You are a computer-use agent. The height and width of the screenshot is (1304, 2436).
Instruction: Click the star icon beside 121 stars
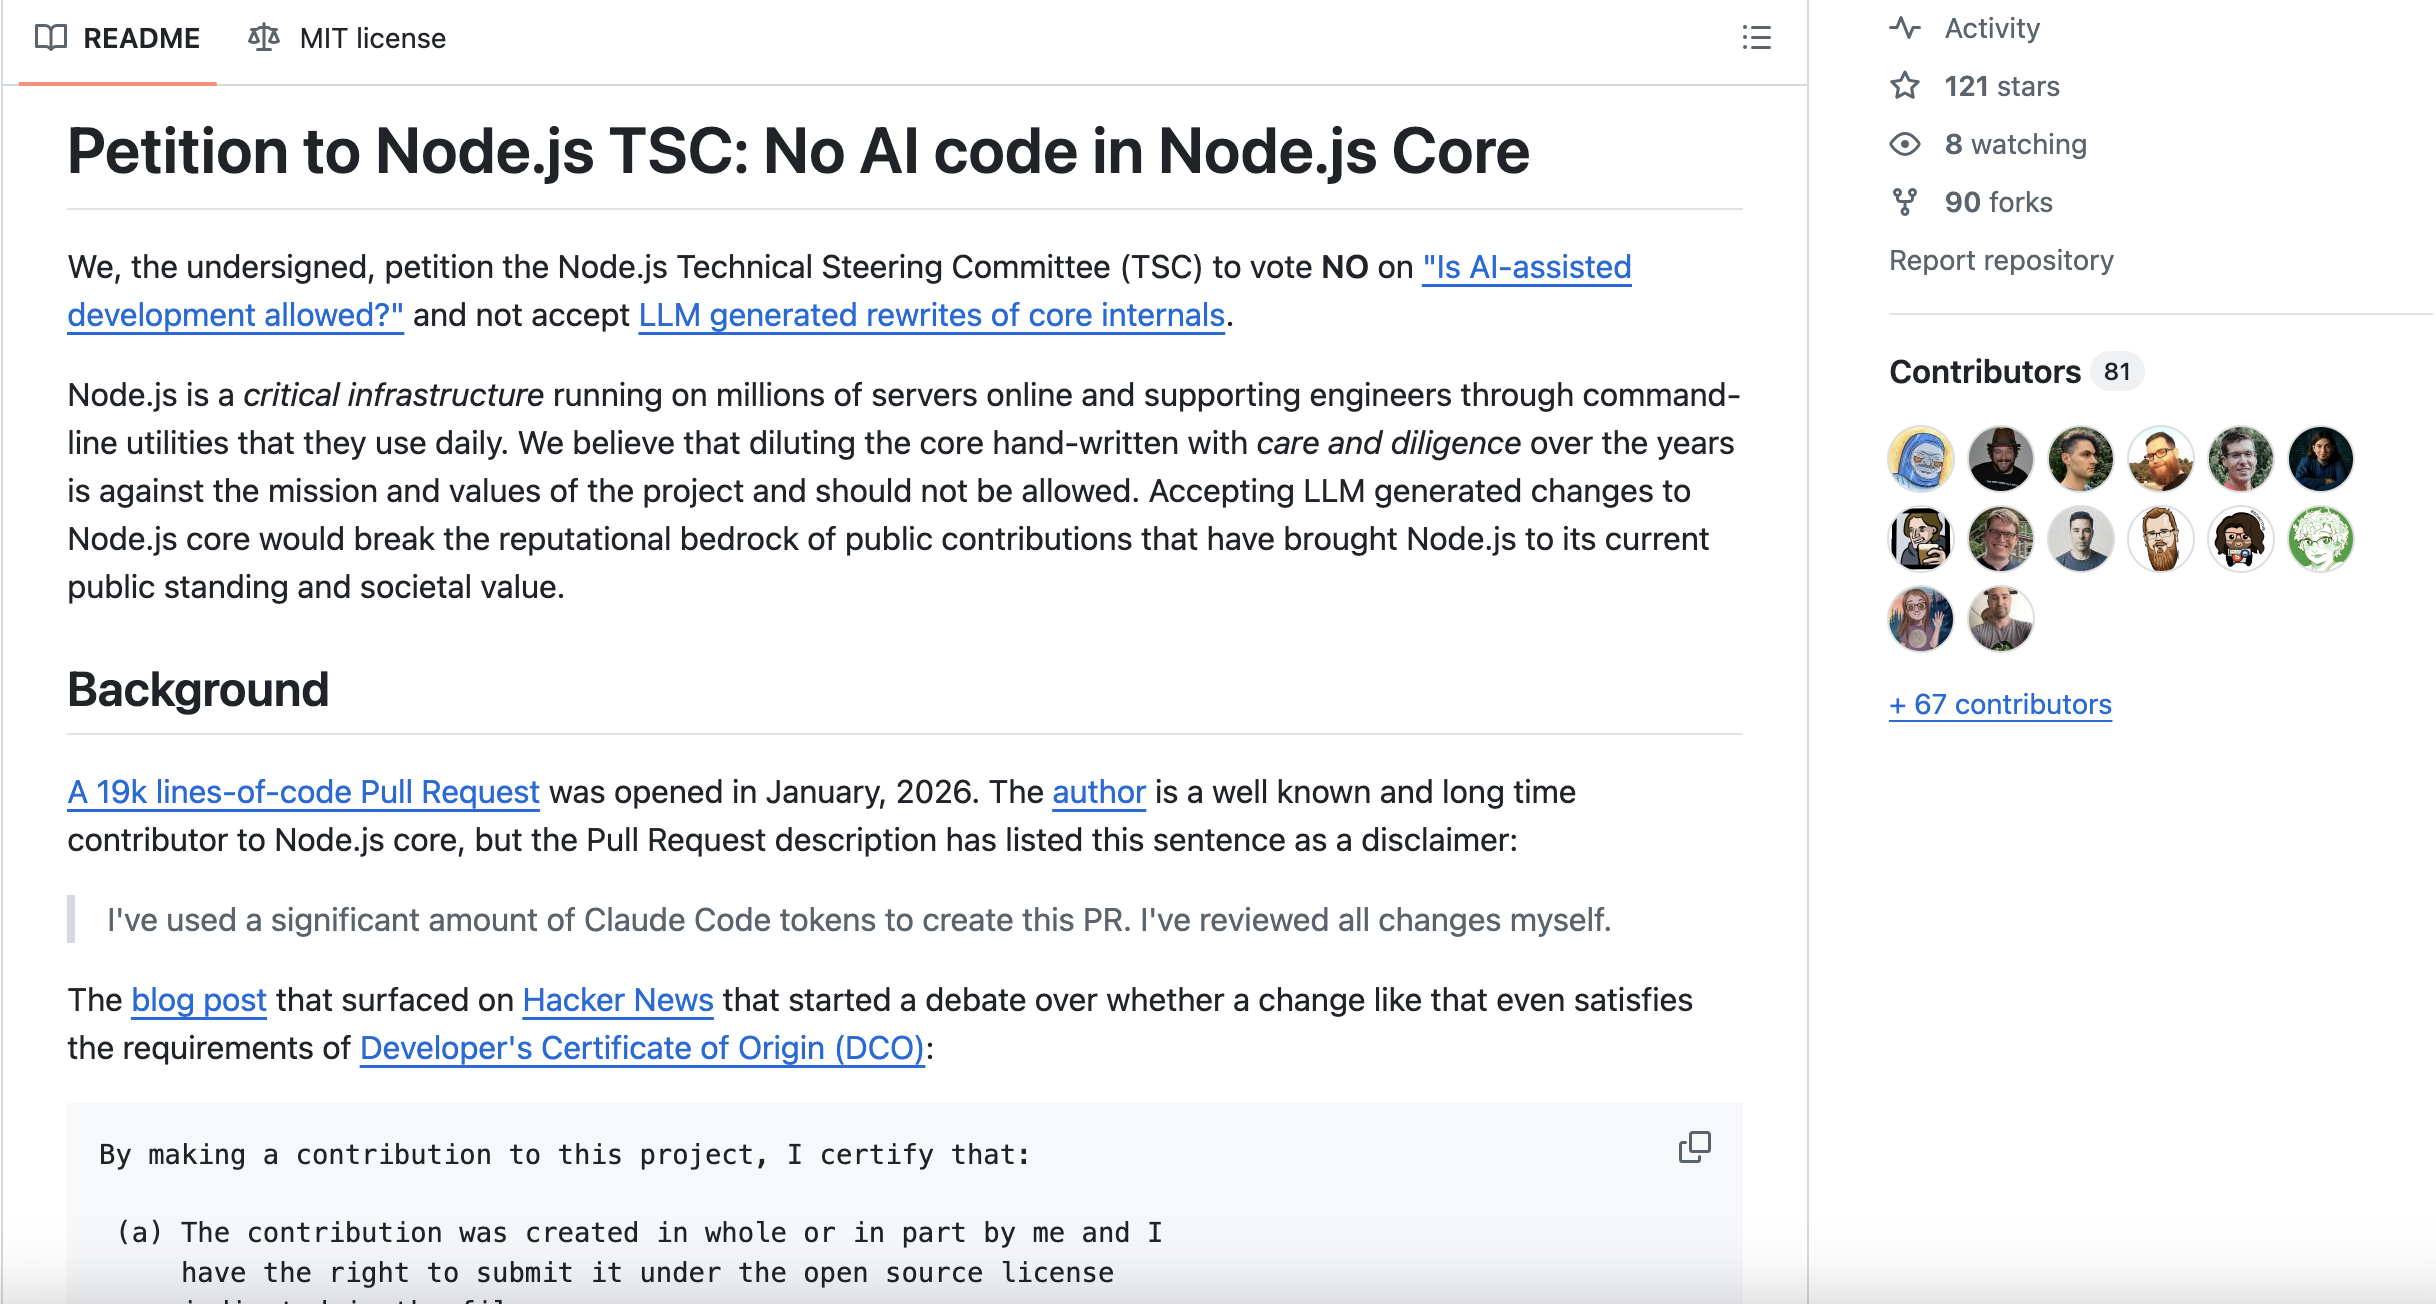[1905, 86]
